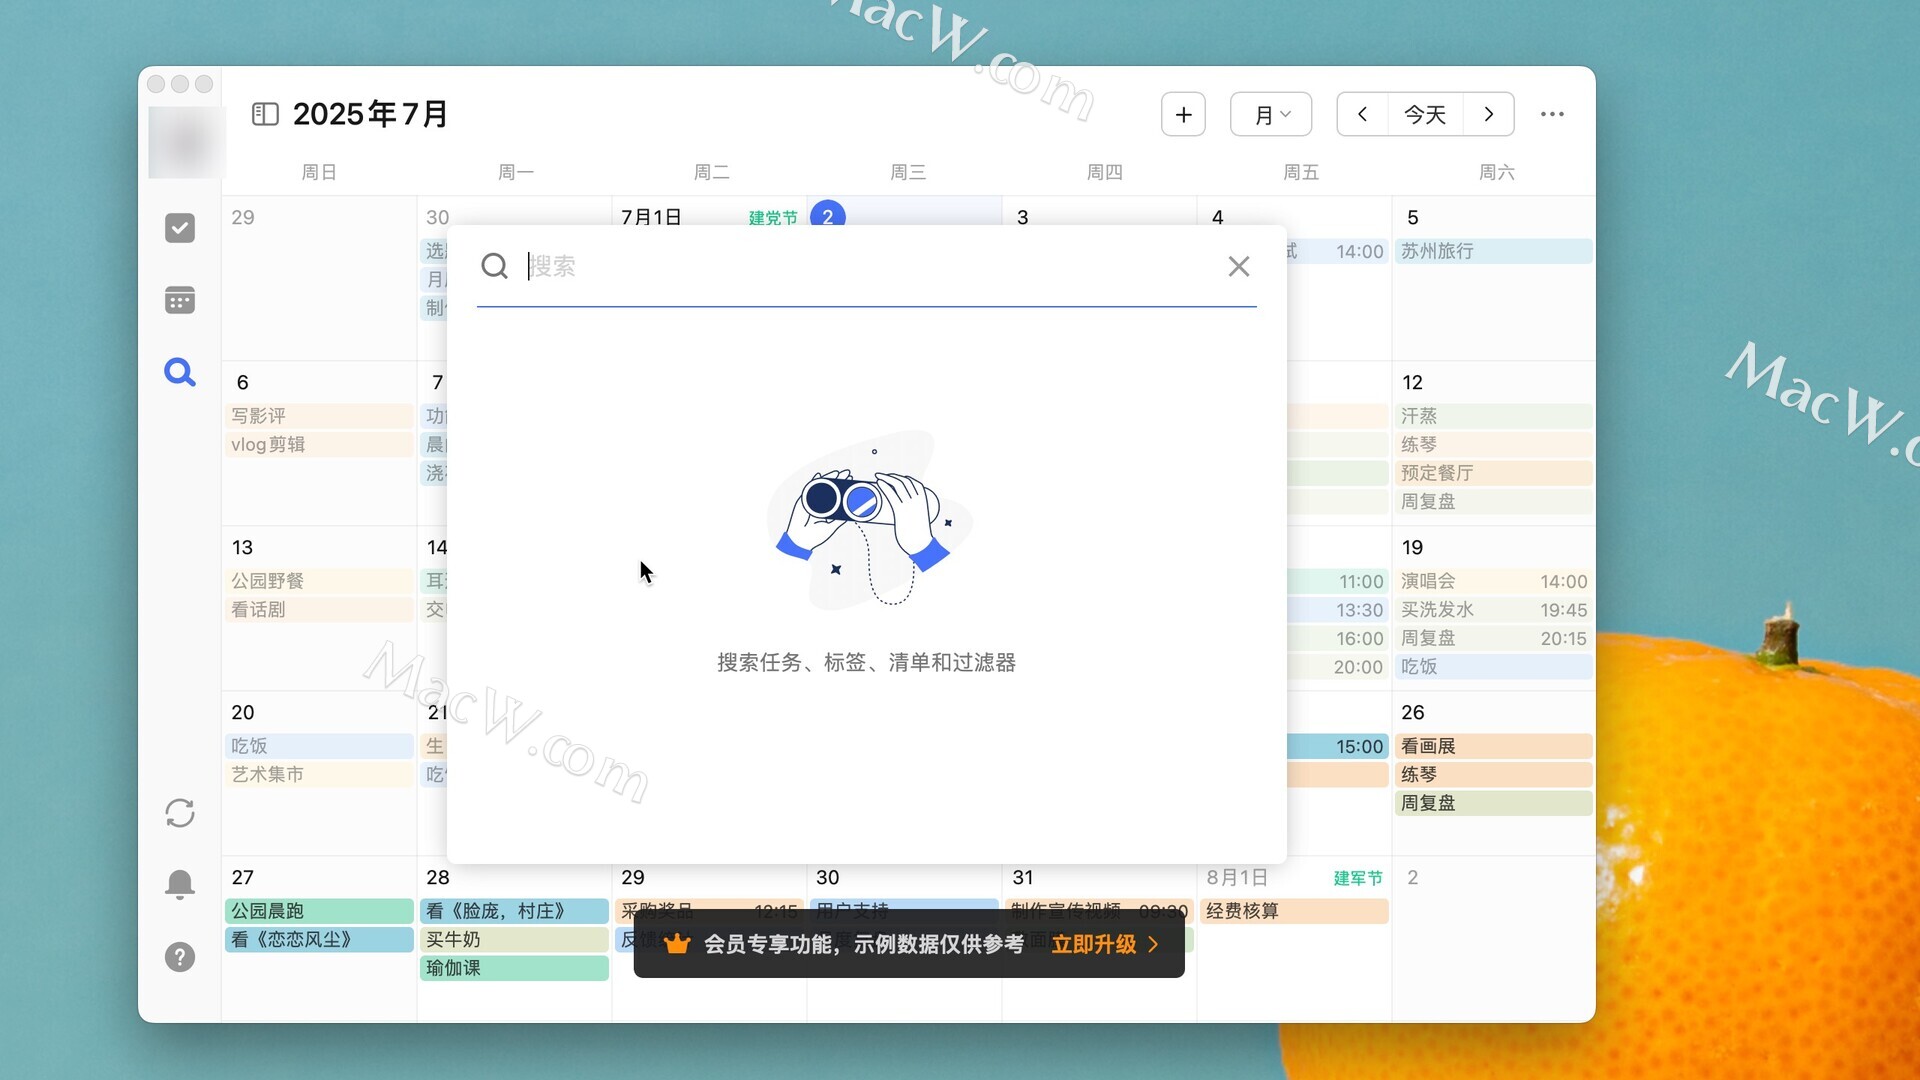The width and height of the screenshot is (1920, 1080).
Task: Open the 看《脸庞，村庄》 event
Action: (x=515, y=911)
